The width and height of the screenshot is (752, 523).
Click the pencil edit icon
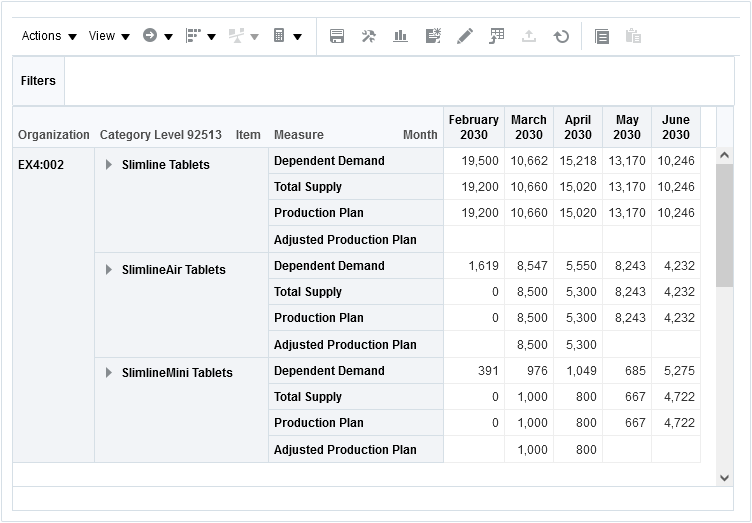pos(464,36)
